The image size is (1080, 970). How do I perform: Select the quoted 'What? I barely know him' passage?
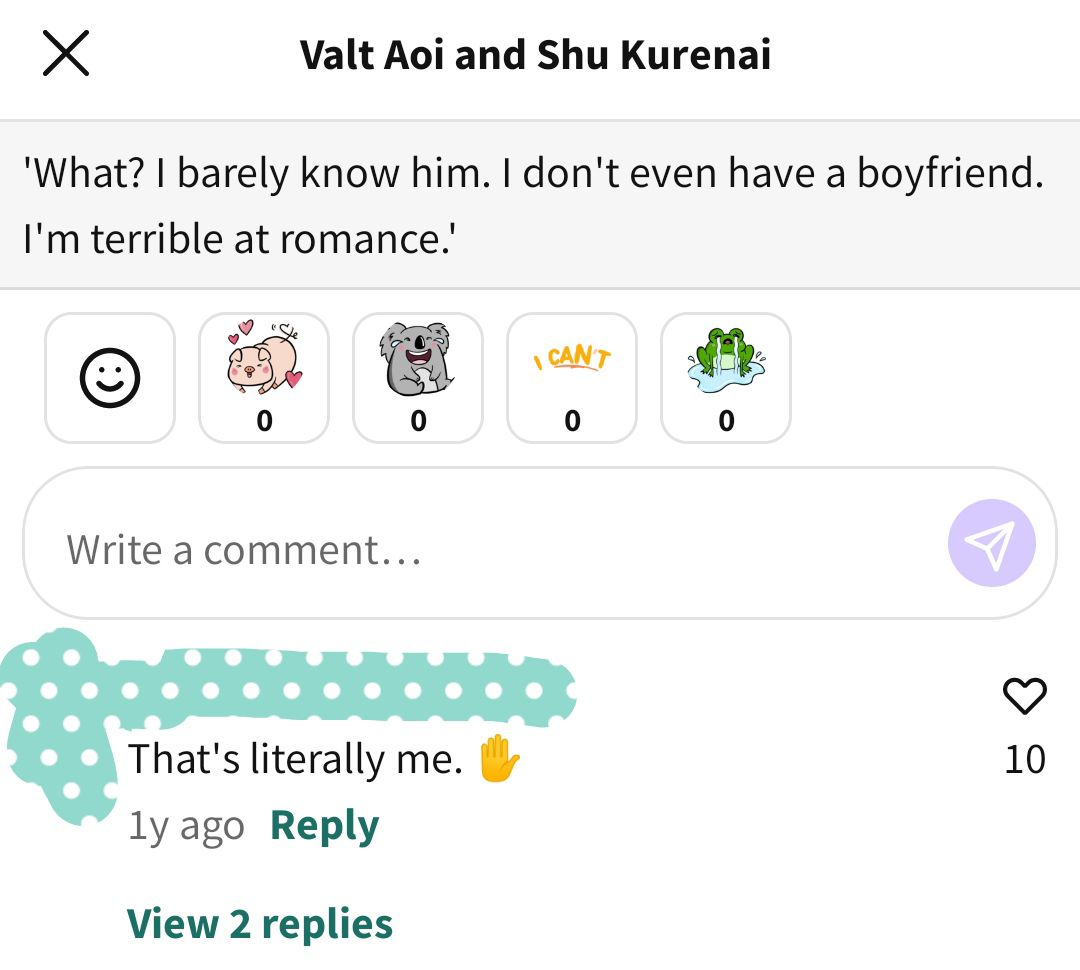[x=540, y=205]
